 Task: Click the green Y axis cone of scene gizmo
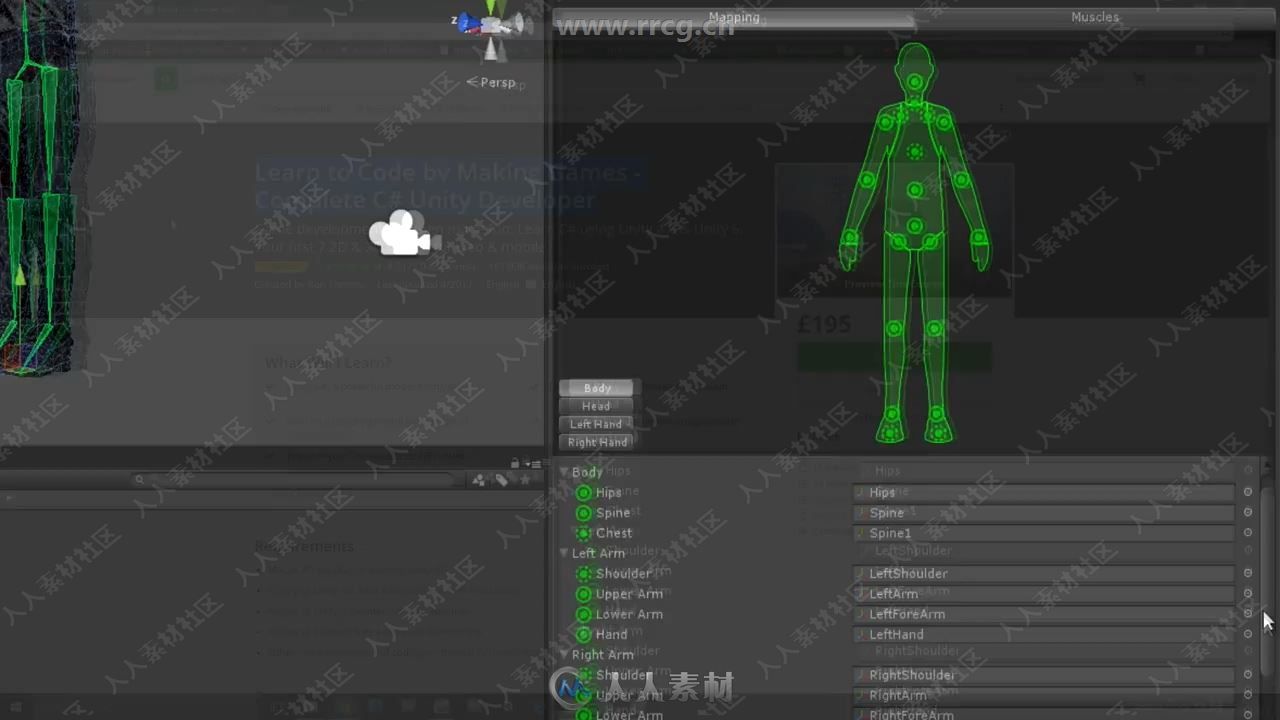492,7
